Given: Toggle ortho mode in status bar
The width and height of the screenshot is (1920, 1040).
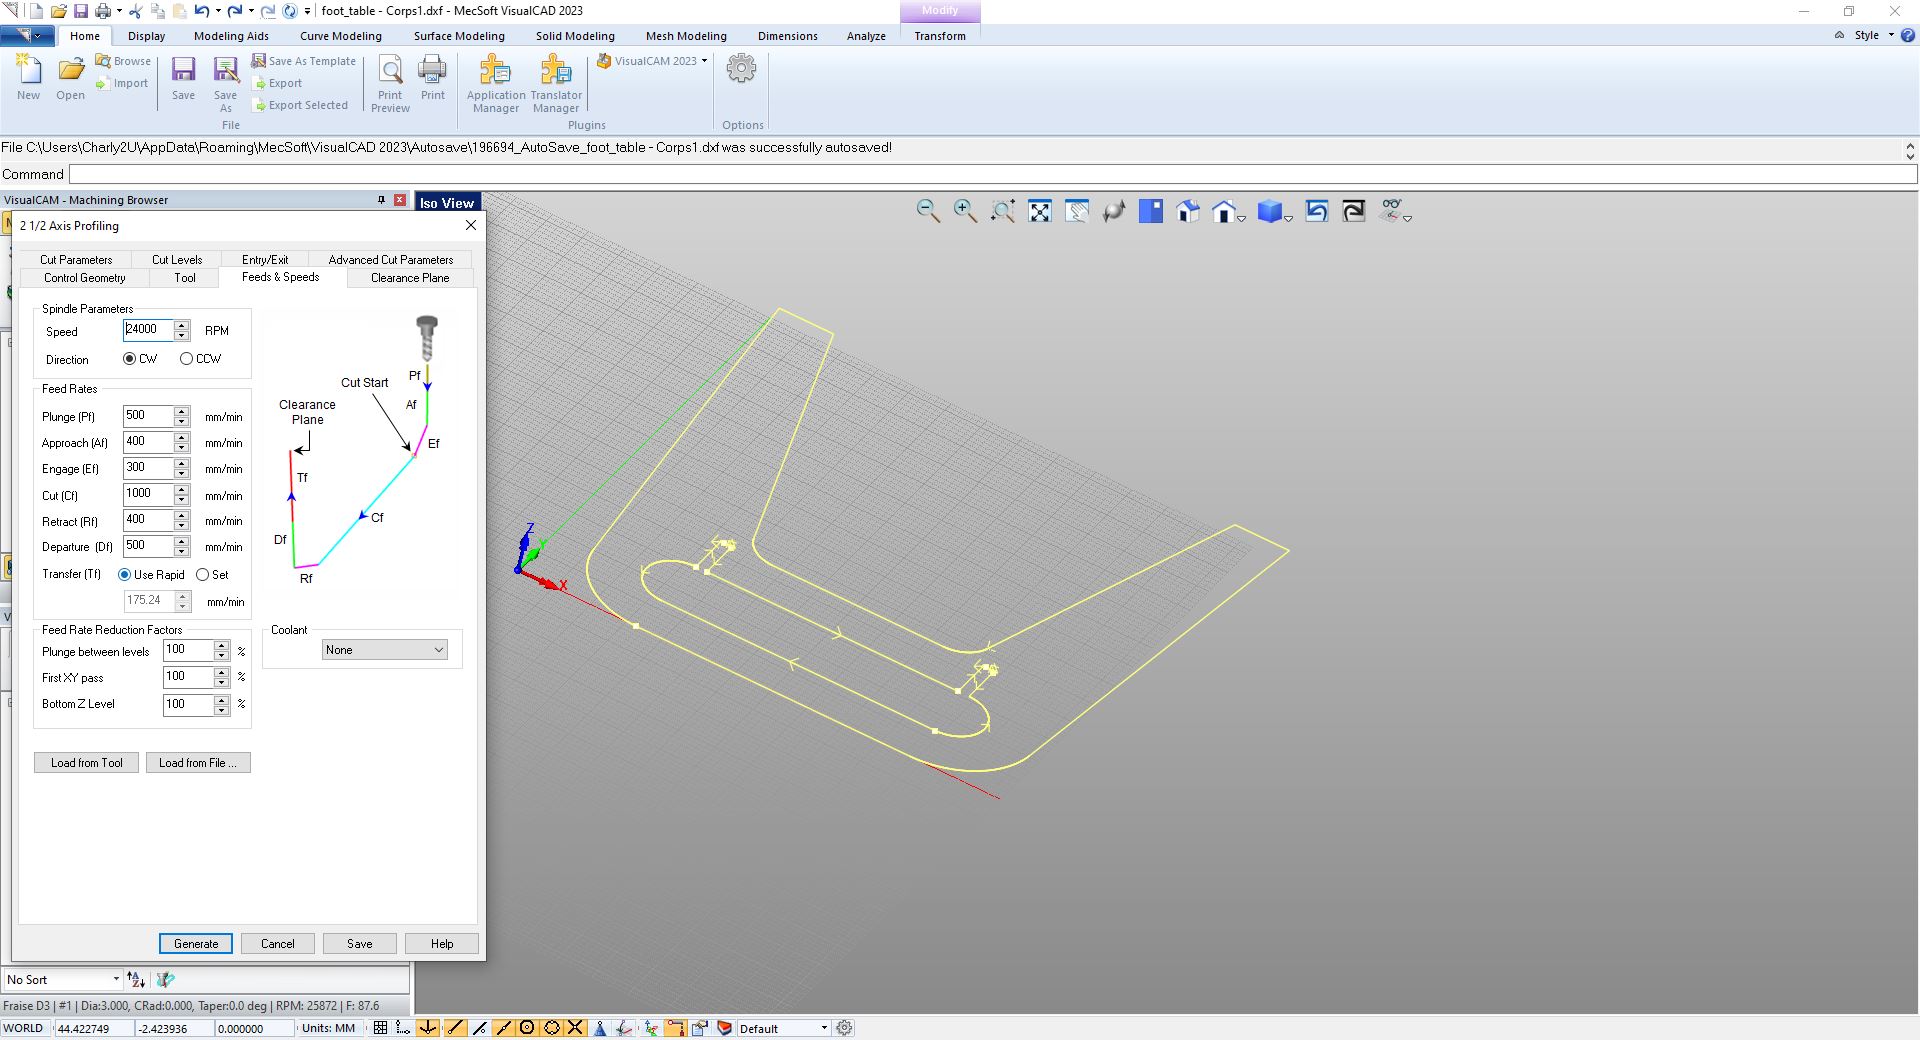Looking at the screenshot, I should [403, 1028].
